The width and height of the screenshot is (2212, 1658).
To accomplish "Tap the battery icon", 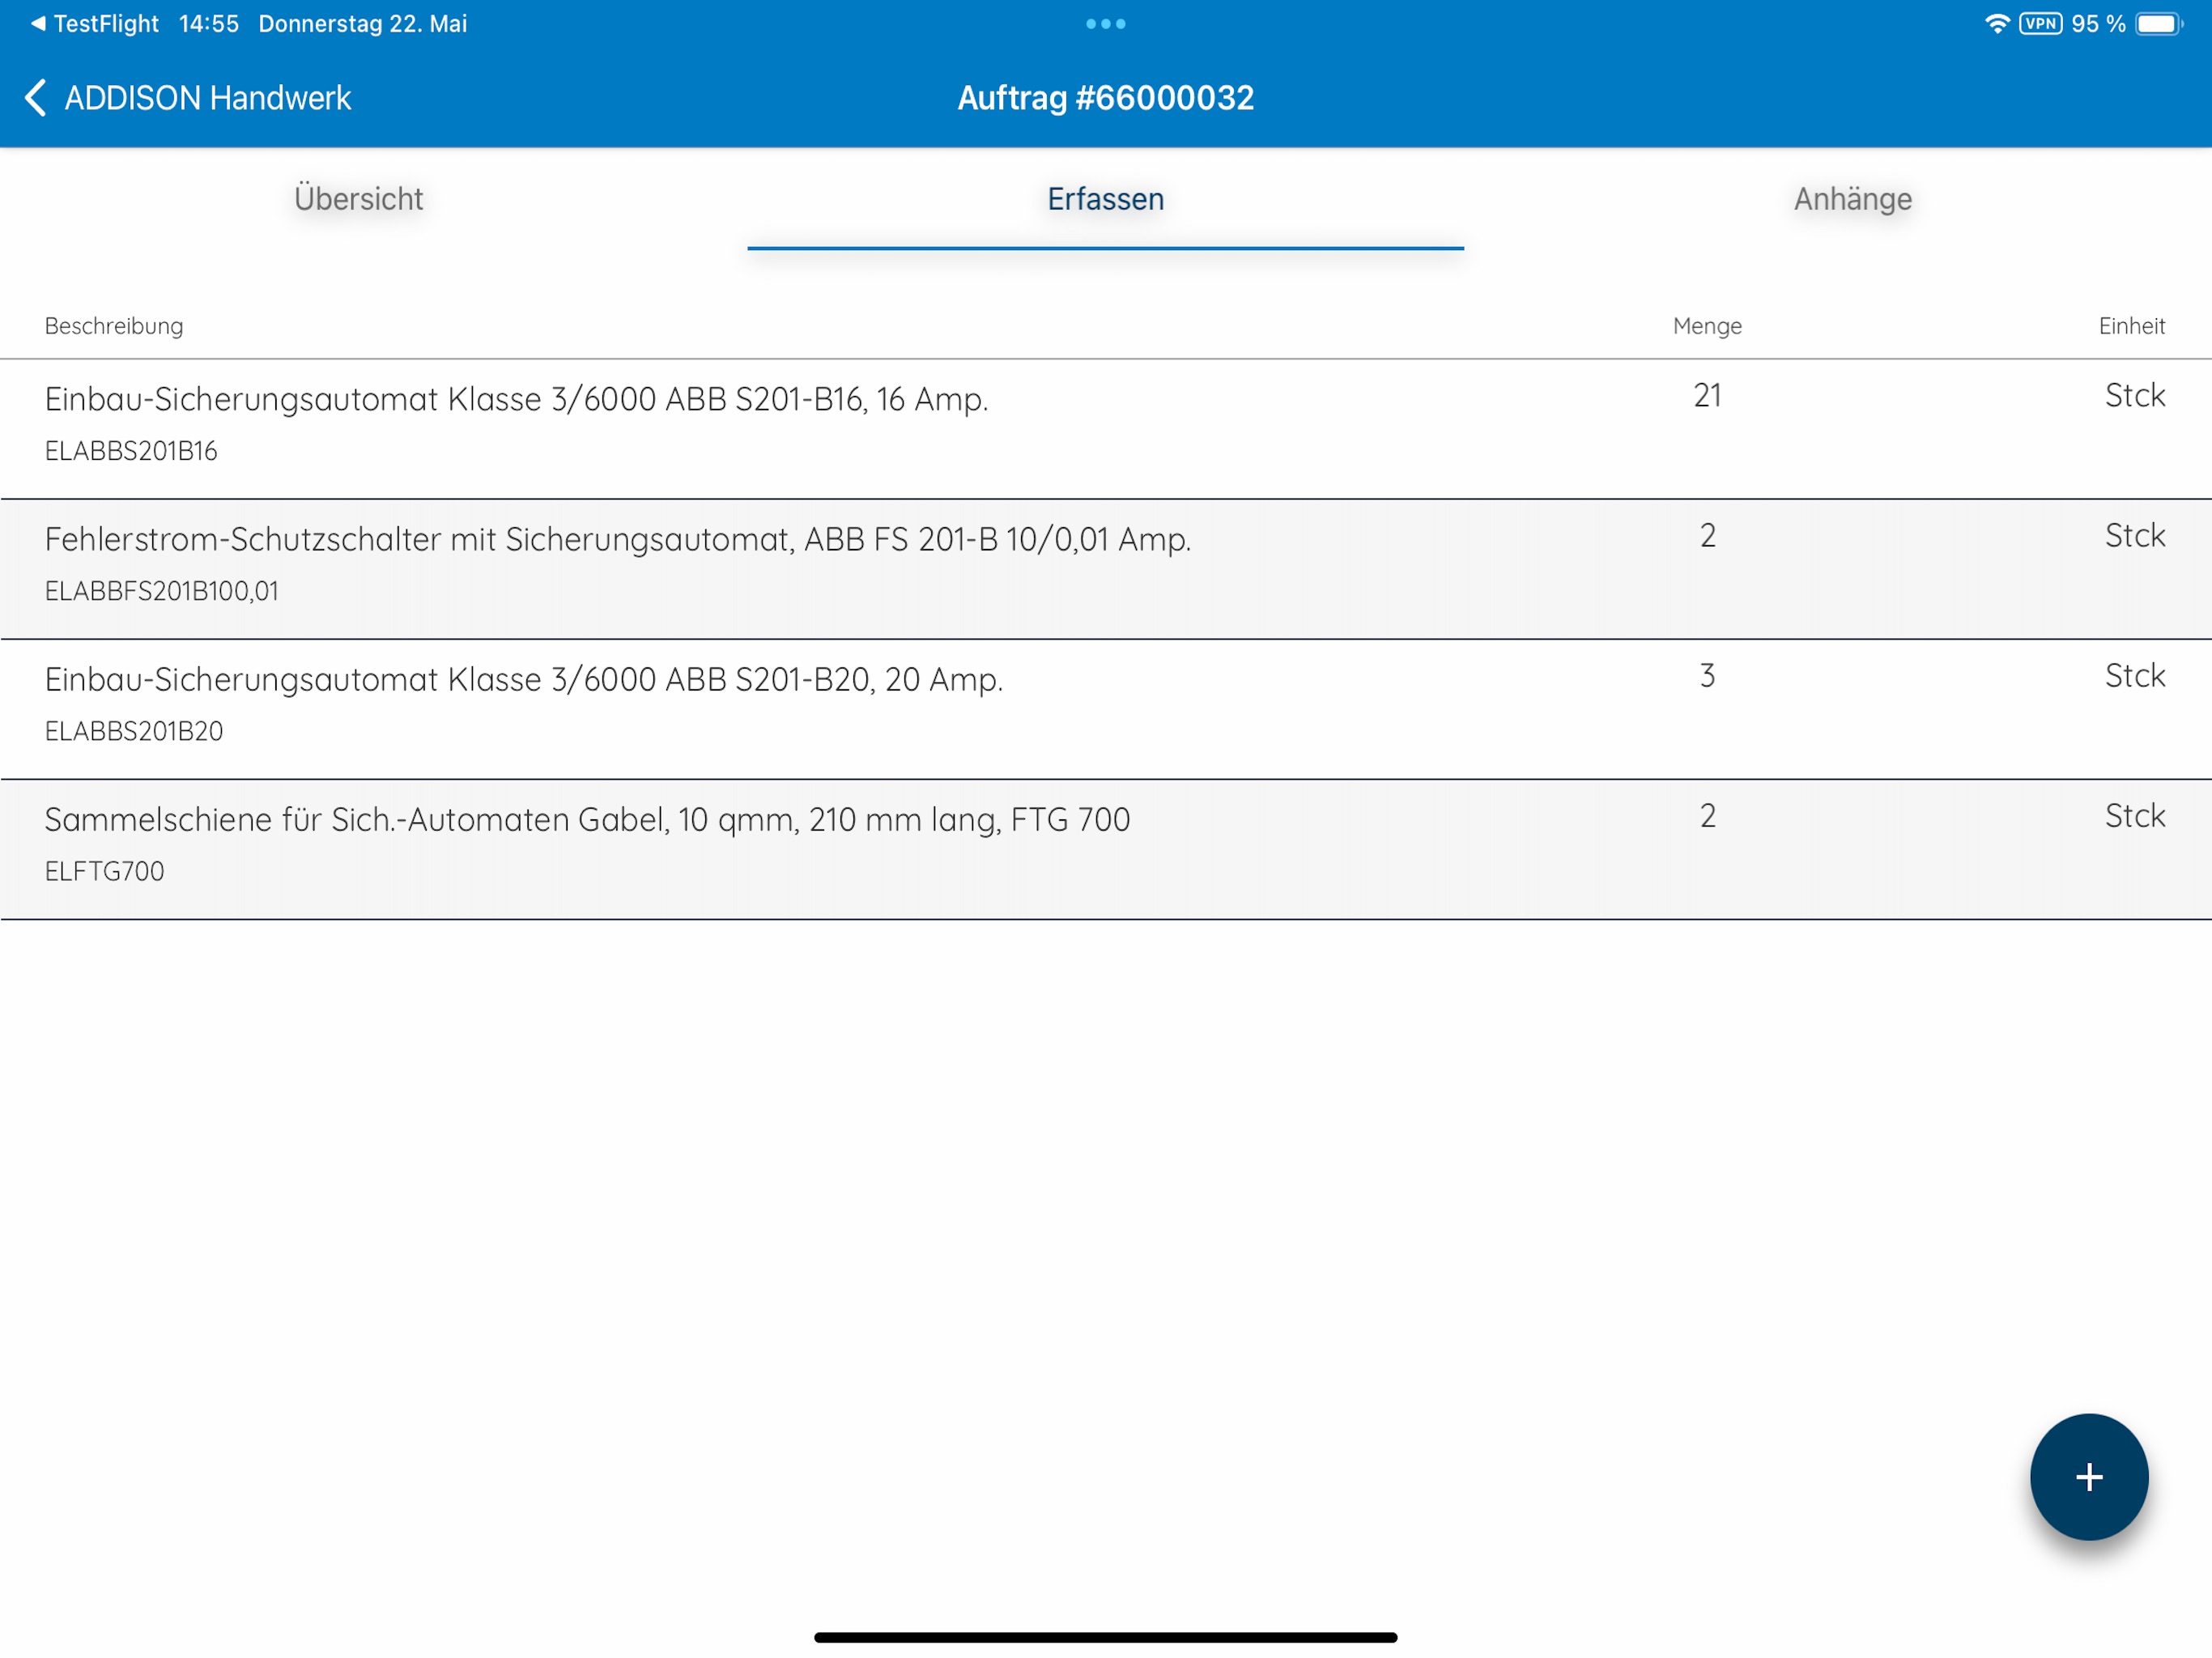I will click(2158, 23).
